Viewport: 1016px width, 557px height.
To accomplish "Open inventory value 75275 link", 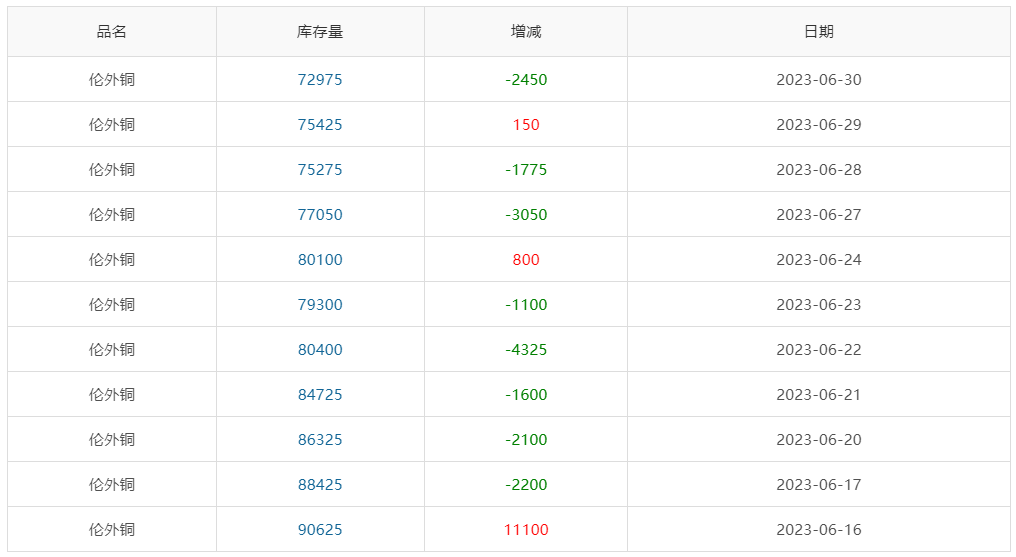I will 320,170.
